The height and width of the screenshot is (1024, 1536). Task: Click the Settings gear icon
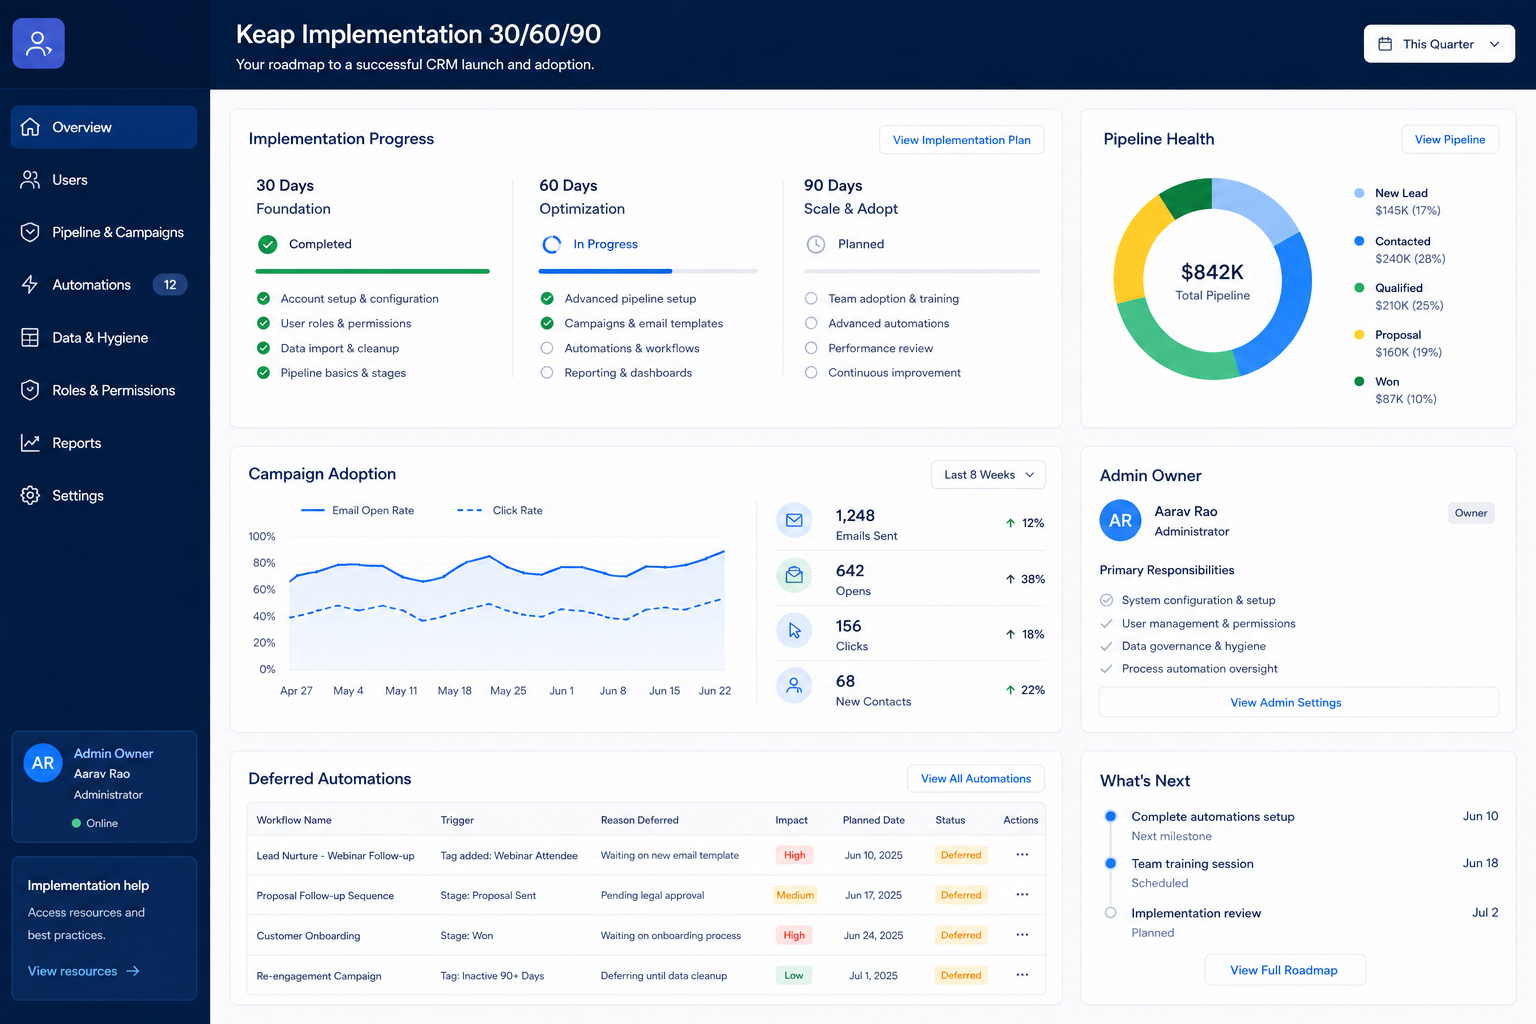tap(30, 495)
